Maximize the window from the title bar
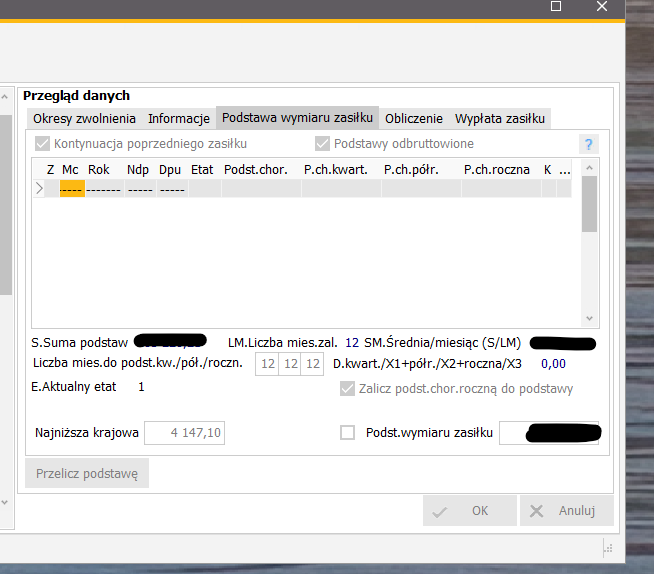Viewport: 654px width, 574px height. [557, 6]
